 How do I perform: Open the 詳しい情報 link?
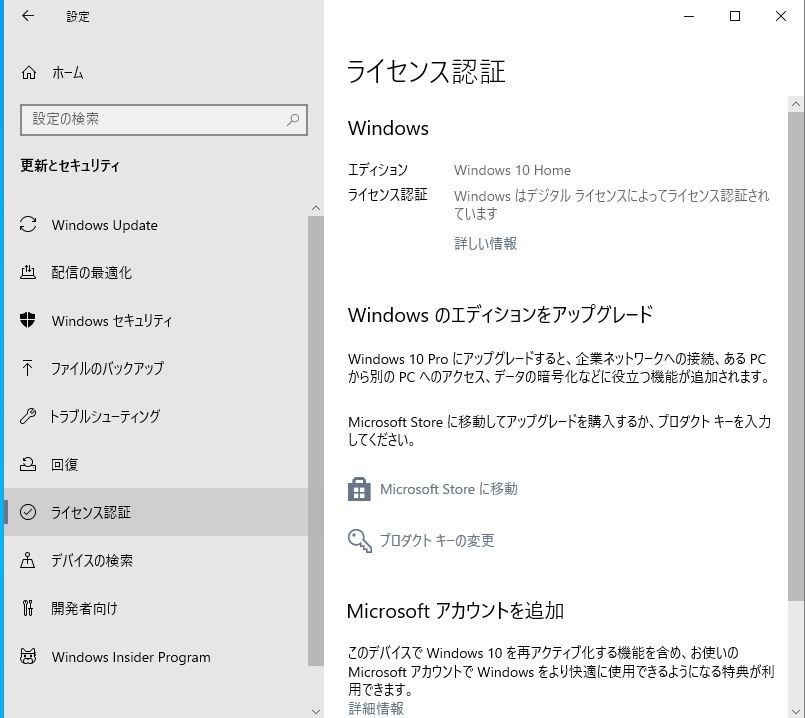pyautogui.click(x=485, y=243)
